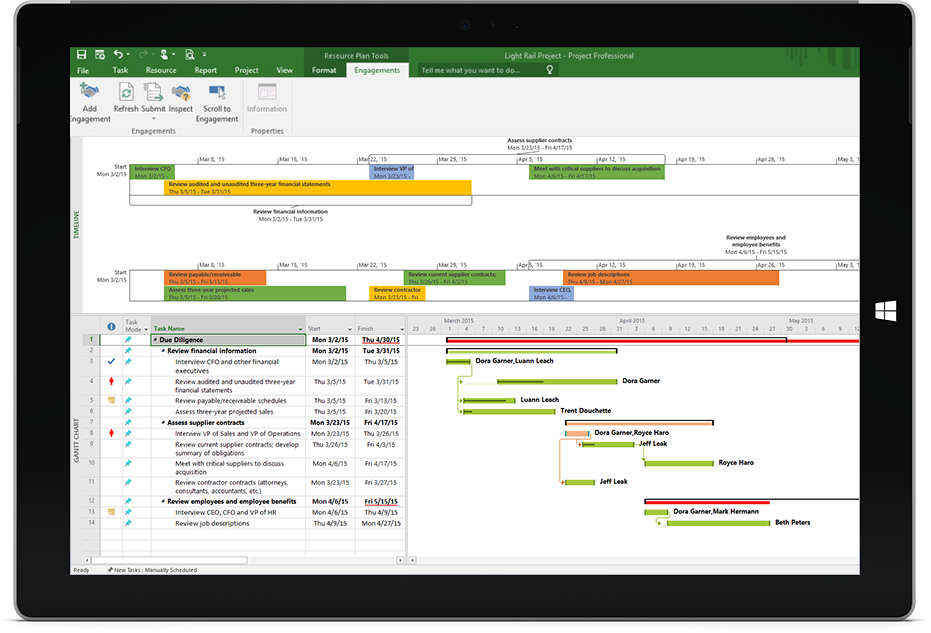Click the task table scroll left arrow

tap(87, 560)
